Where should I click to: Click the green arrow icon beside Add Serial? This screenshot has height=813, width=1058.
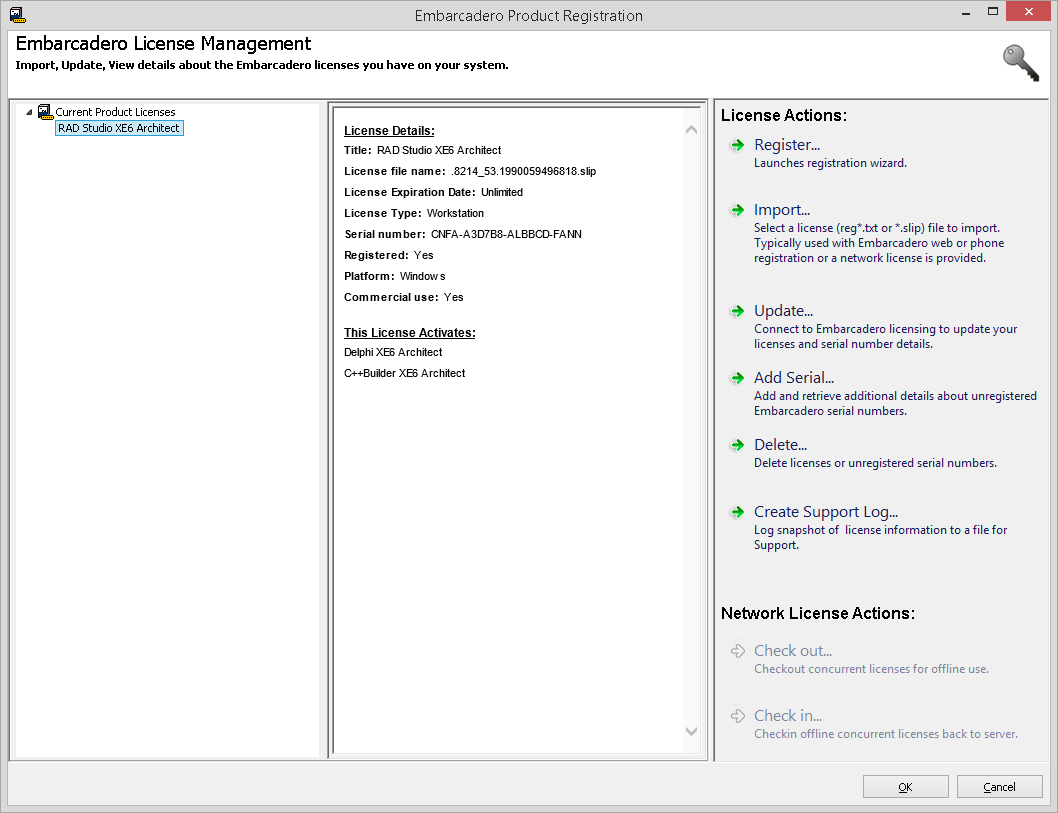737,378
